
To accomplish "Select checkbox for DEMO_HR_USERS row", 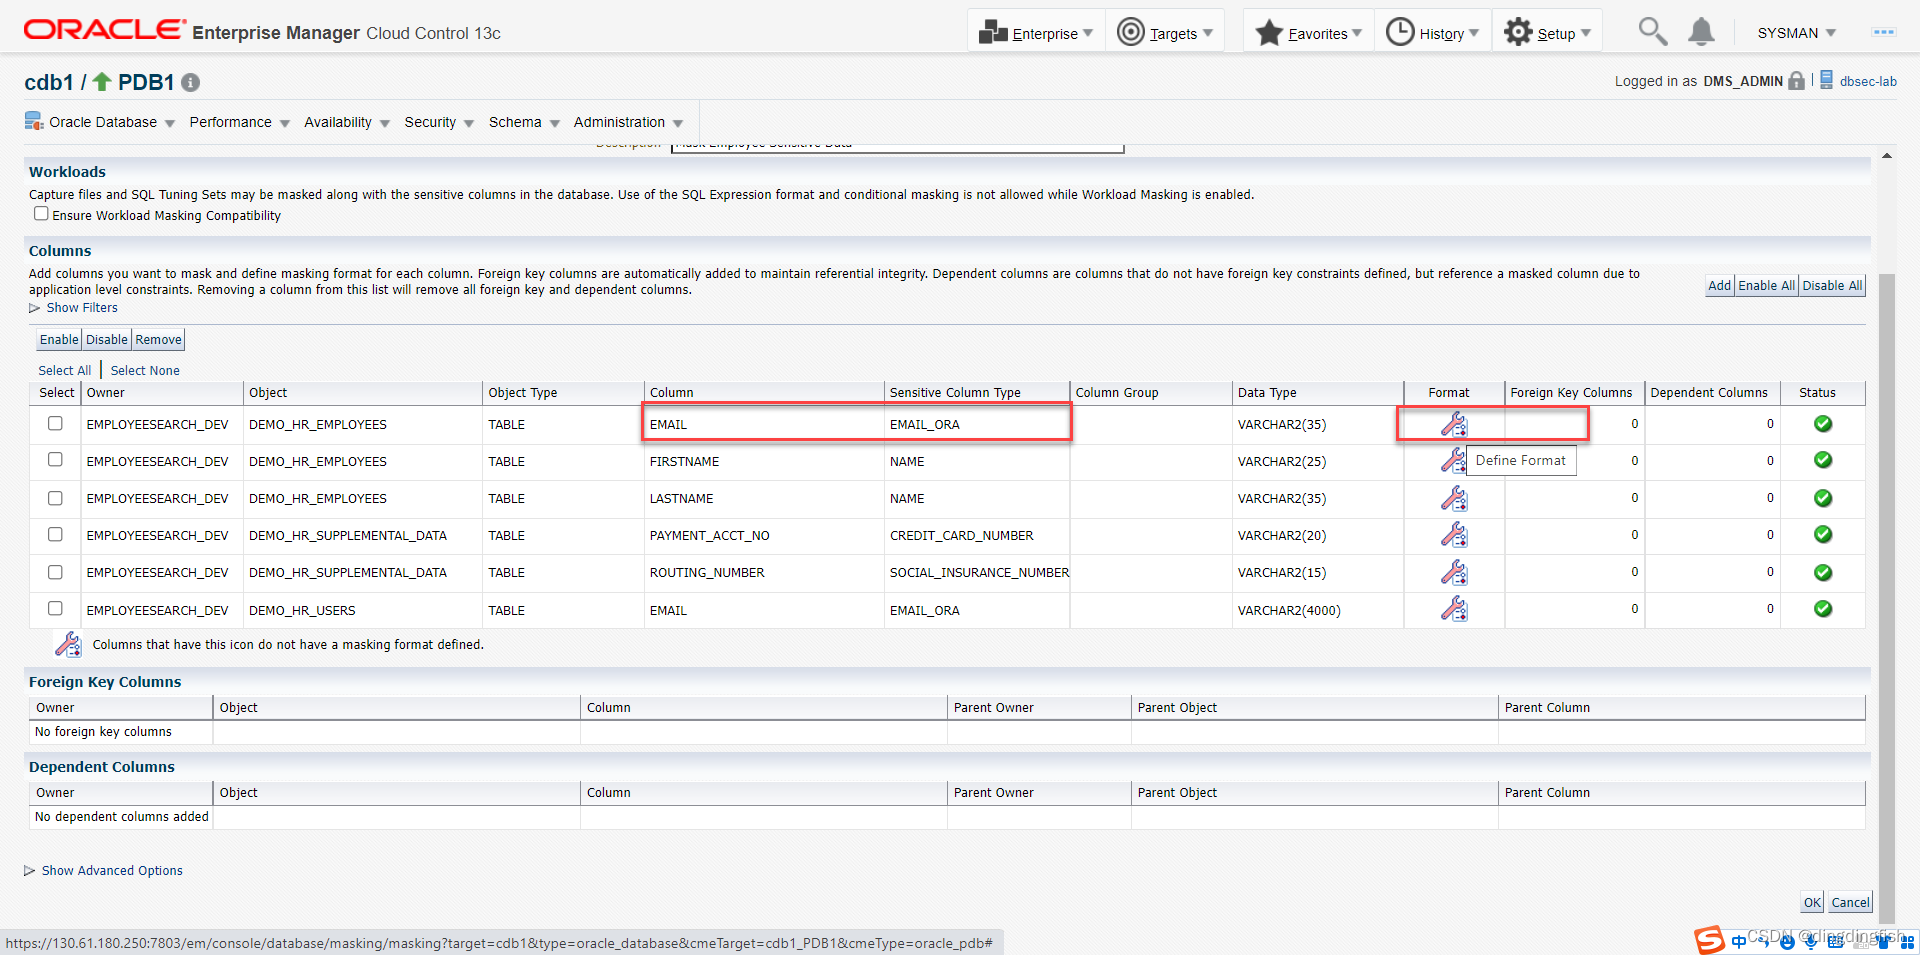I will point(55,608).
